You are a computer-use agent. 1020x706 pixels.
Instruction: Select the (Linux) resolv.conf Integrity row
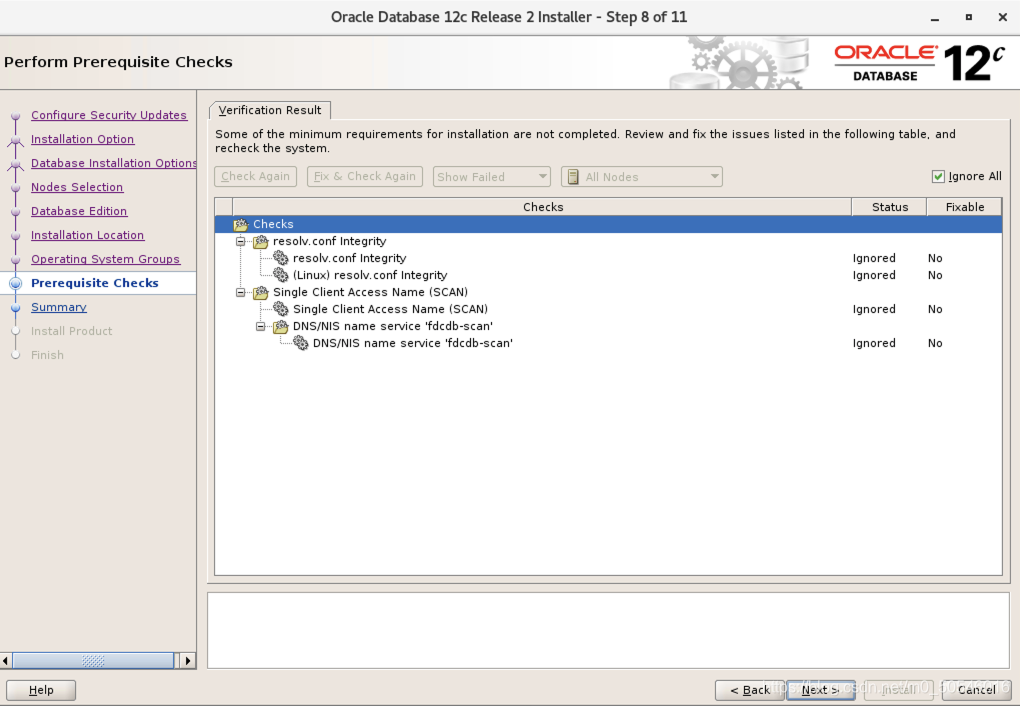tap(608, 275)
